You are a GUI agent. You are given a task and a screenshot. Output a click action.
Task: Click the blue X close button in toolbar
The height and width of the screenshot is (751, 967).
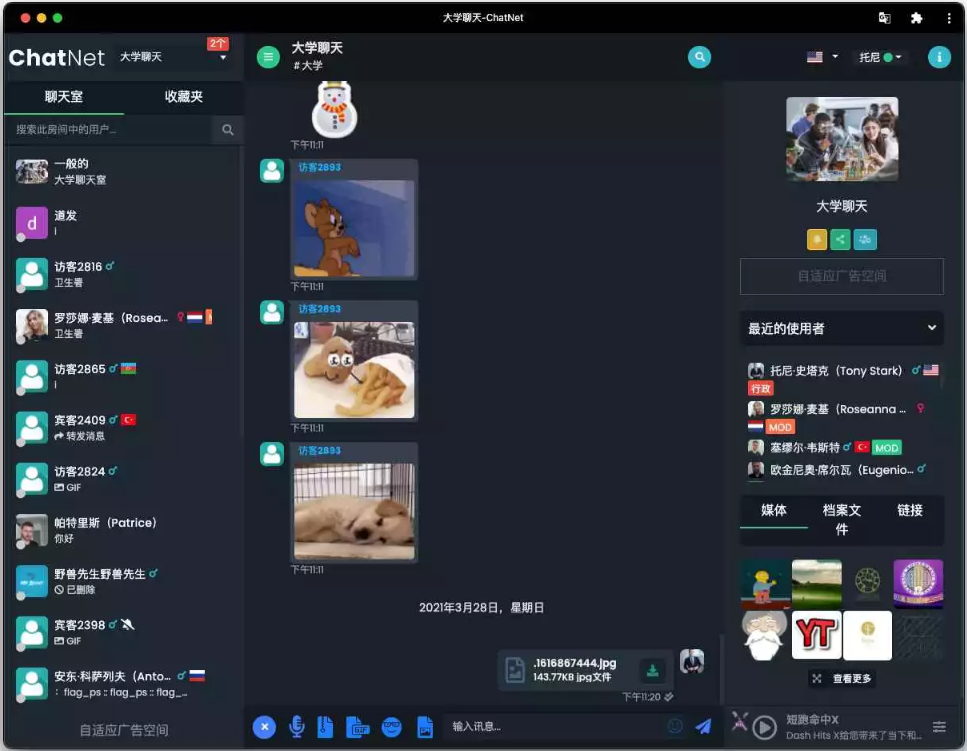[x=264, y=727]
